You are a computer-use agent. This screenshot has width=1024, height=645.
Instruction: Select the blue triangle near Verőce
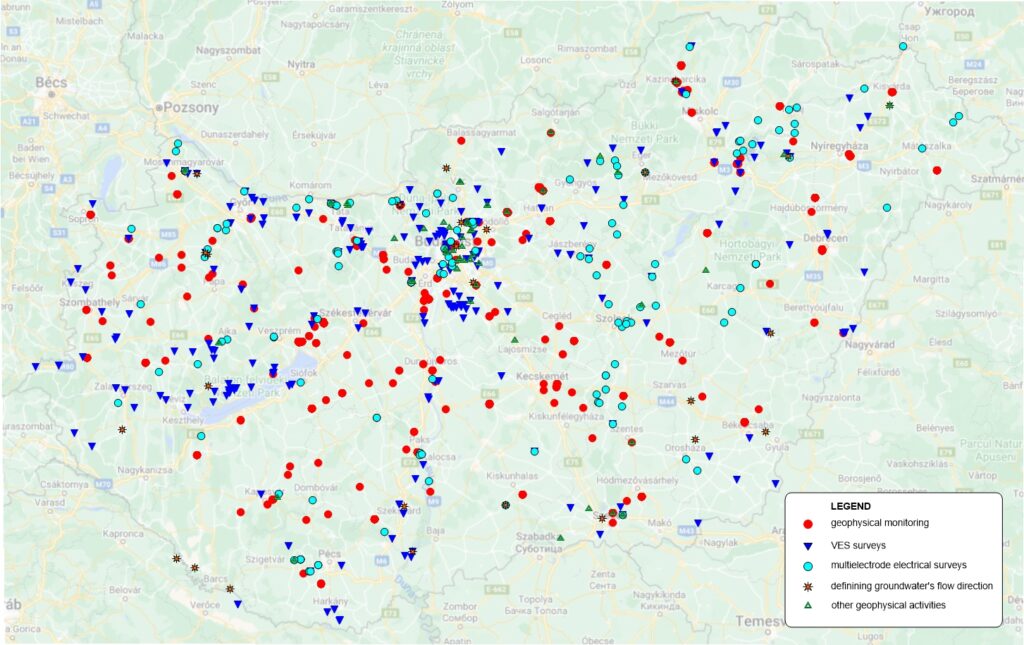click(x=238, y=604)
